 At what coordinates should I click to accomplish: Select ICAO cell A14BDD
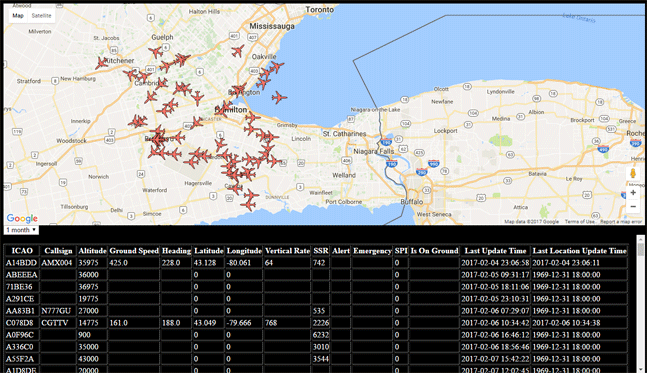(x=22, y=263)
